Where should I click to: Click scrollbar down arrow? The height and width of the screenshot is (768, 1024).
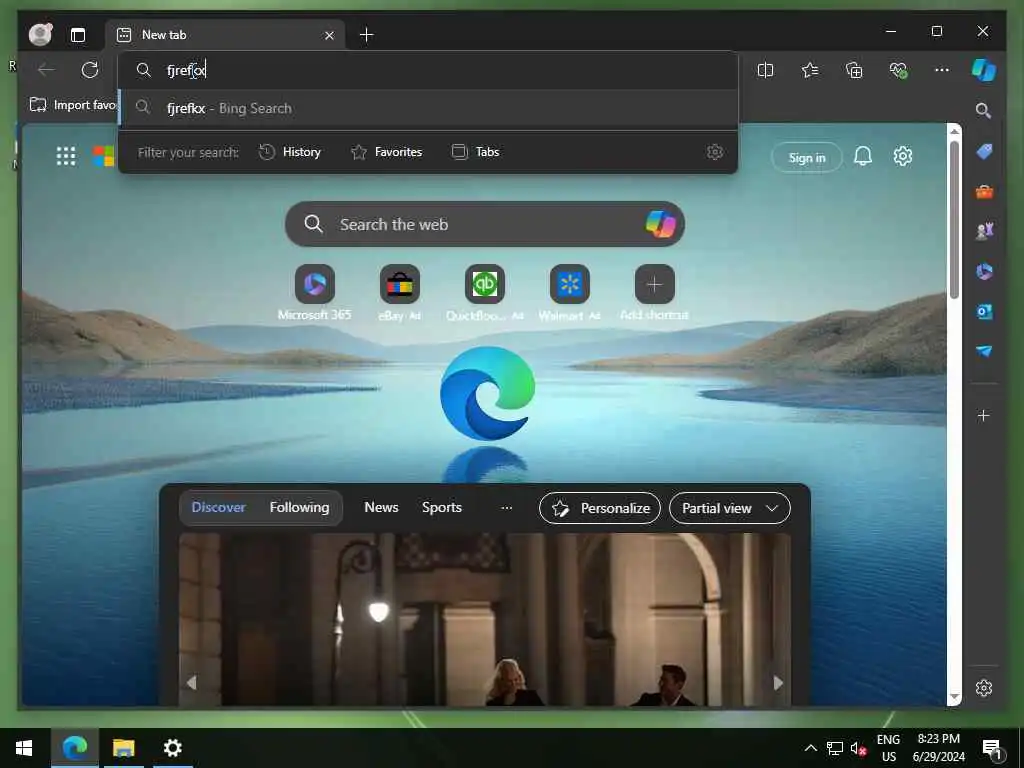pyautogui.click(x=954, y=697)
